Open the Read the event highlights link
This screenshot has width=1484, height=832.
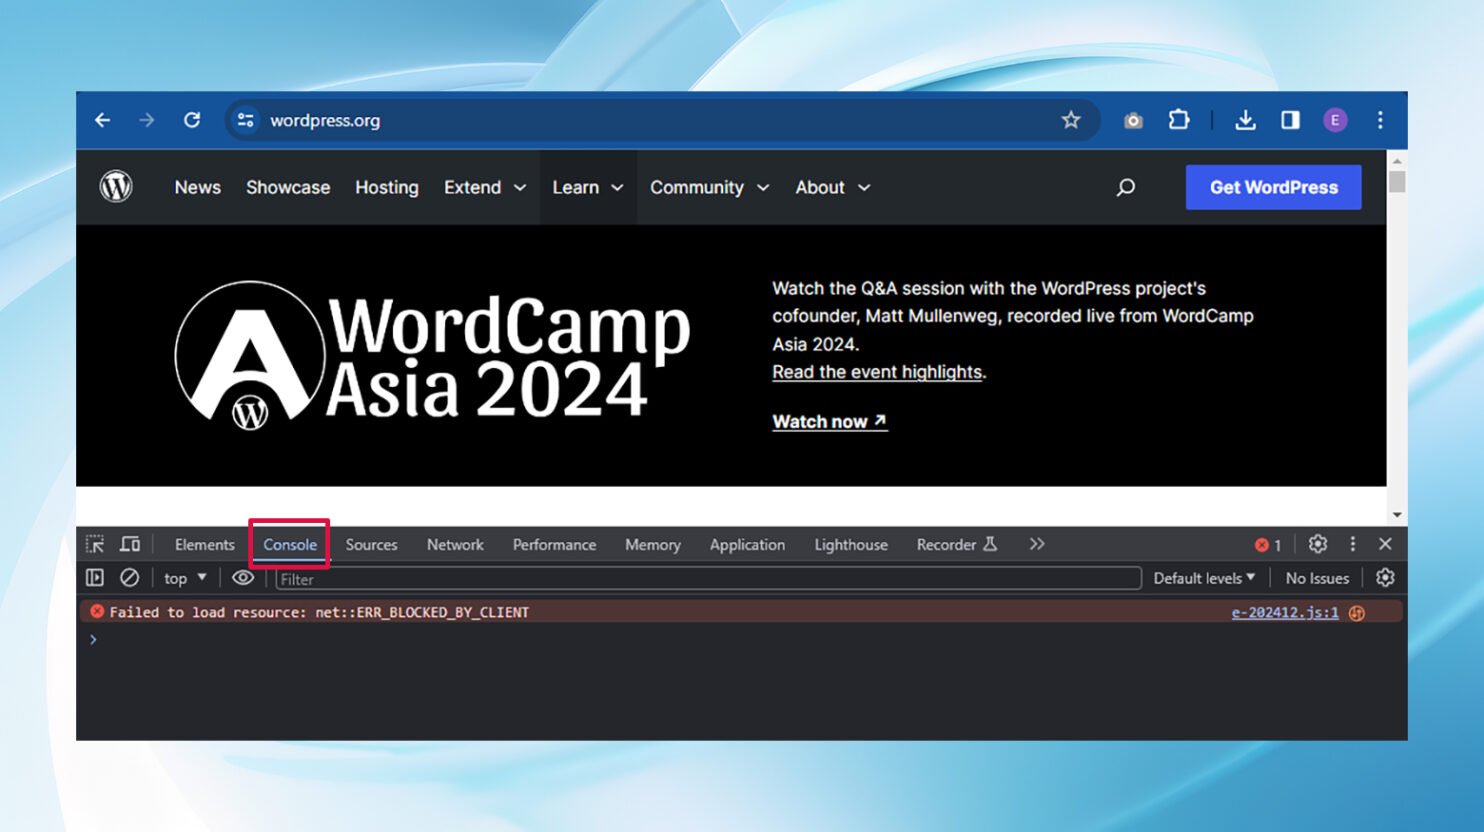coord(876,371)
